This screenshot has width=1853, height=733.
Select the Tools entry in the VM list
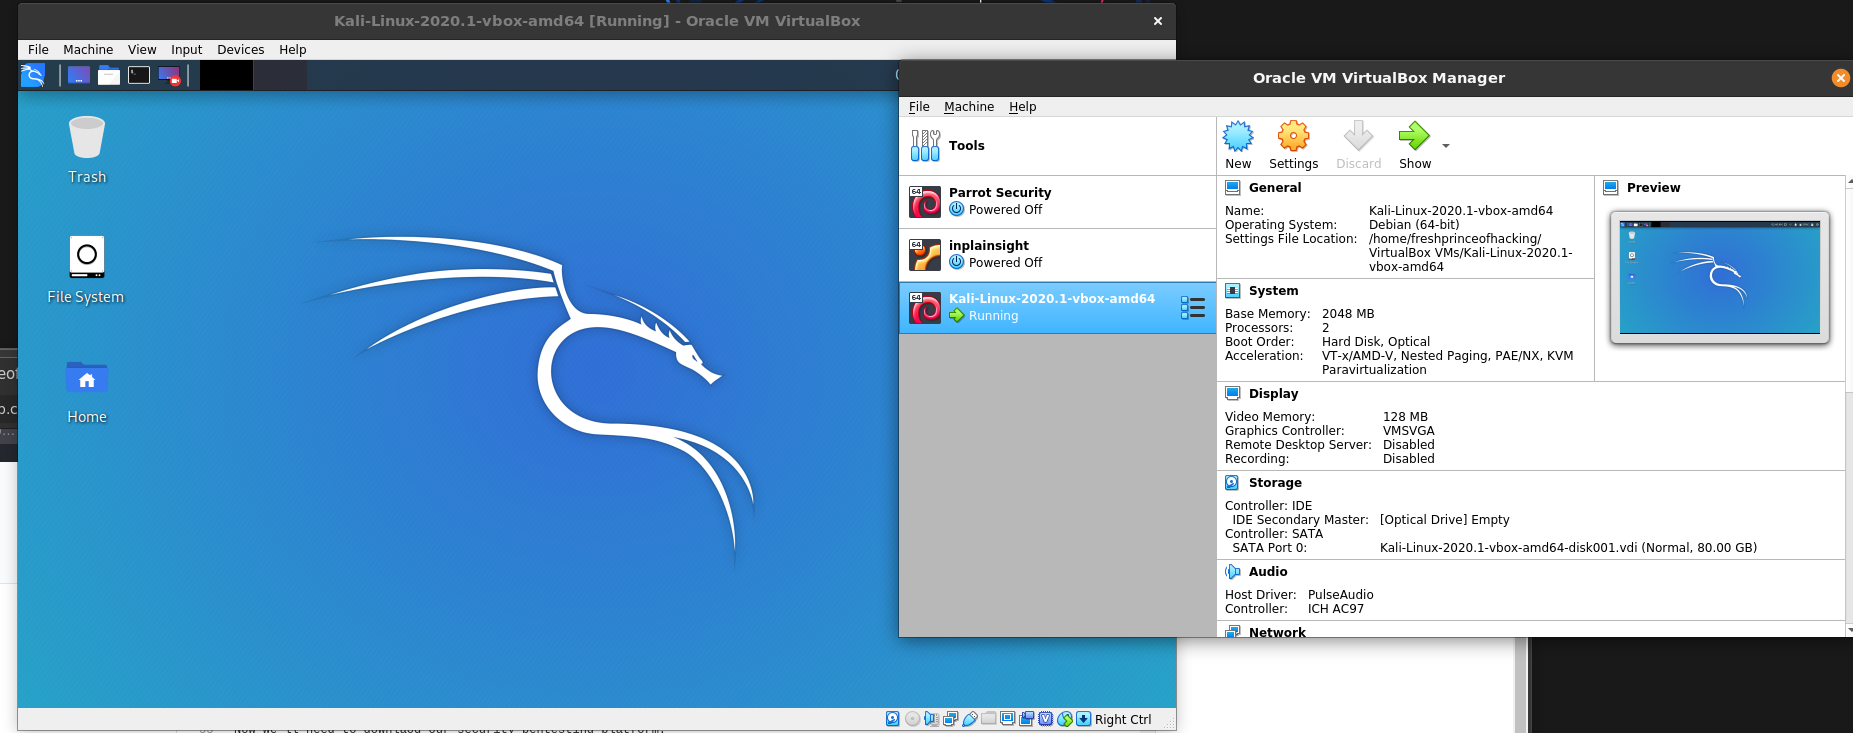[x=1057, y=146]
